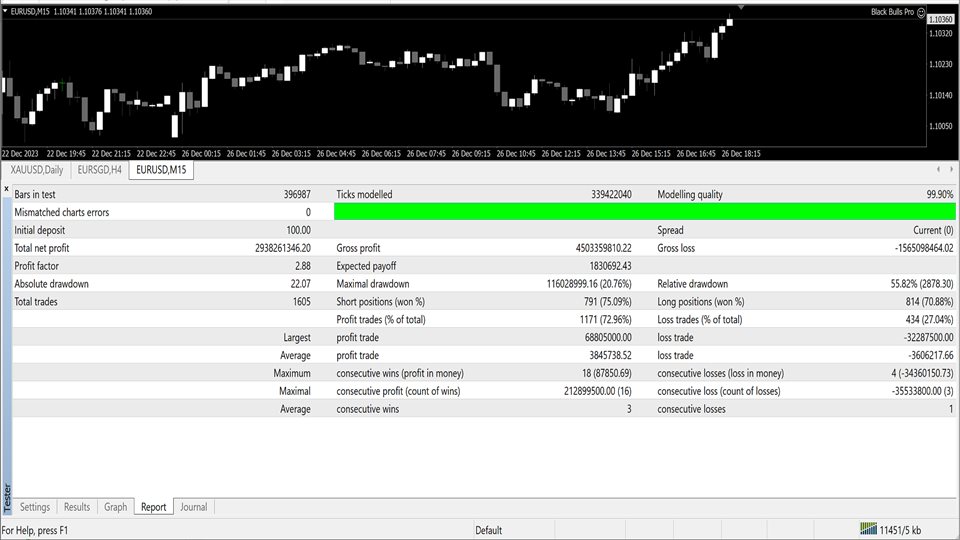The image size is (960, 540).
Task: Click the largest loss trade value -32287500.00
Action: click(x=928, y=337)
